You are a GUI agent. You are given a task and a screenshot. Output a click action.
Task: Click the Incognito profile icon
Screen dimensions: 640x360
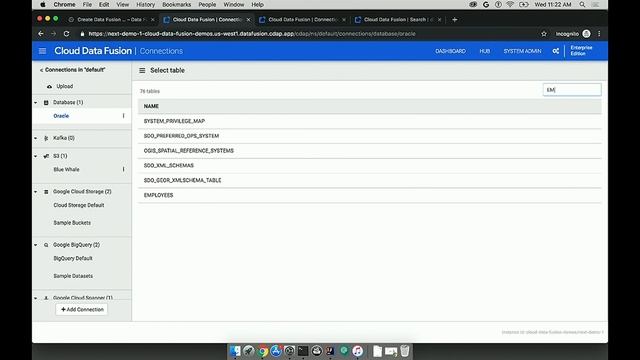pyautogui.click(x=587, y=34)
